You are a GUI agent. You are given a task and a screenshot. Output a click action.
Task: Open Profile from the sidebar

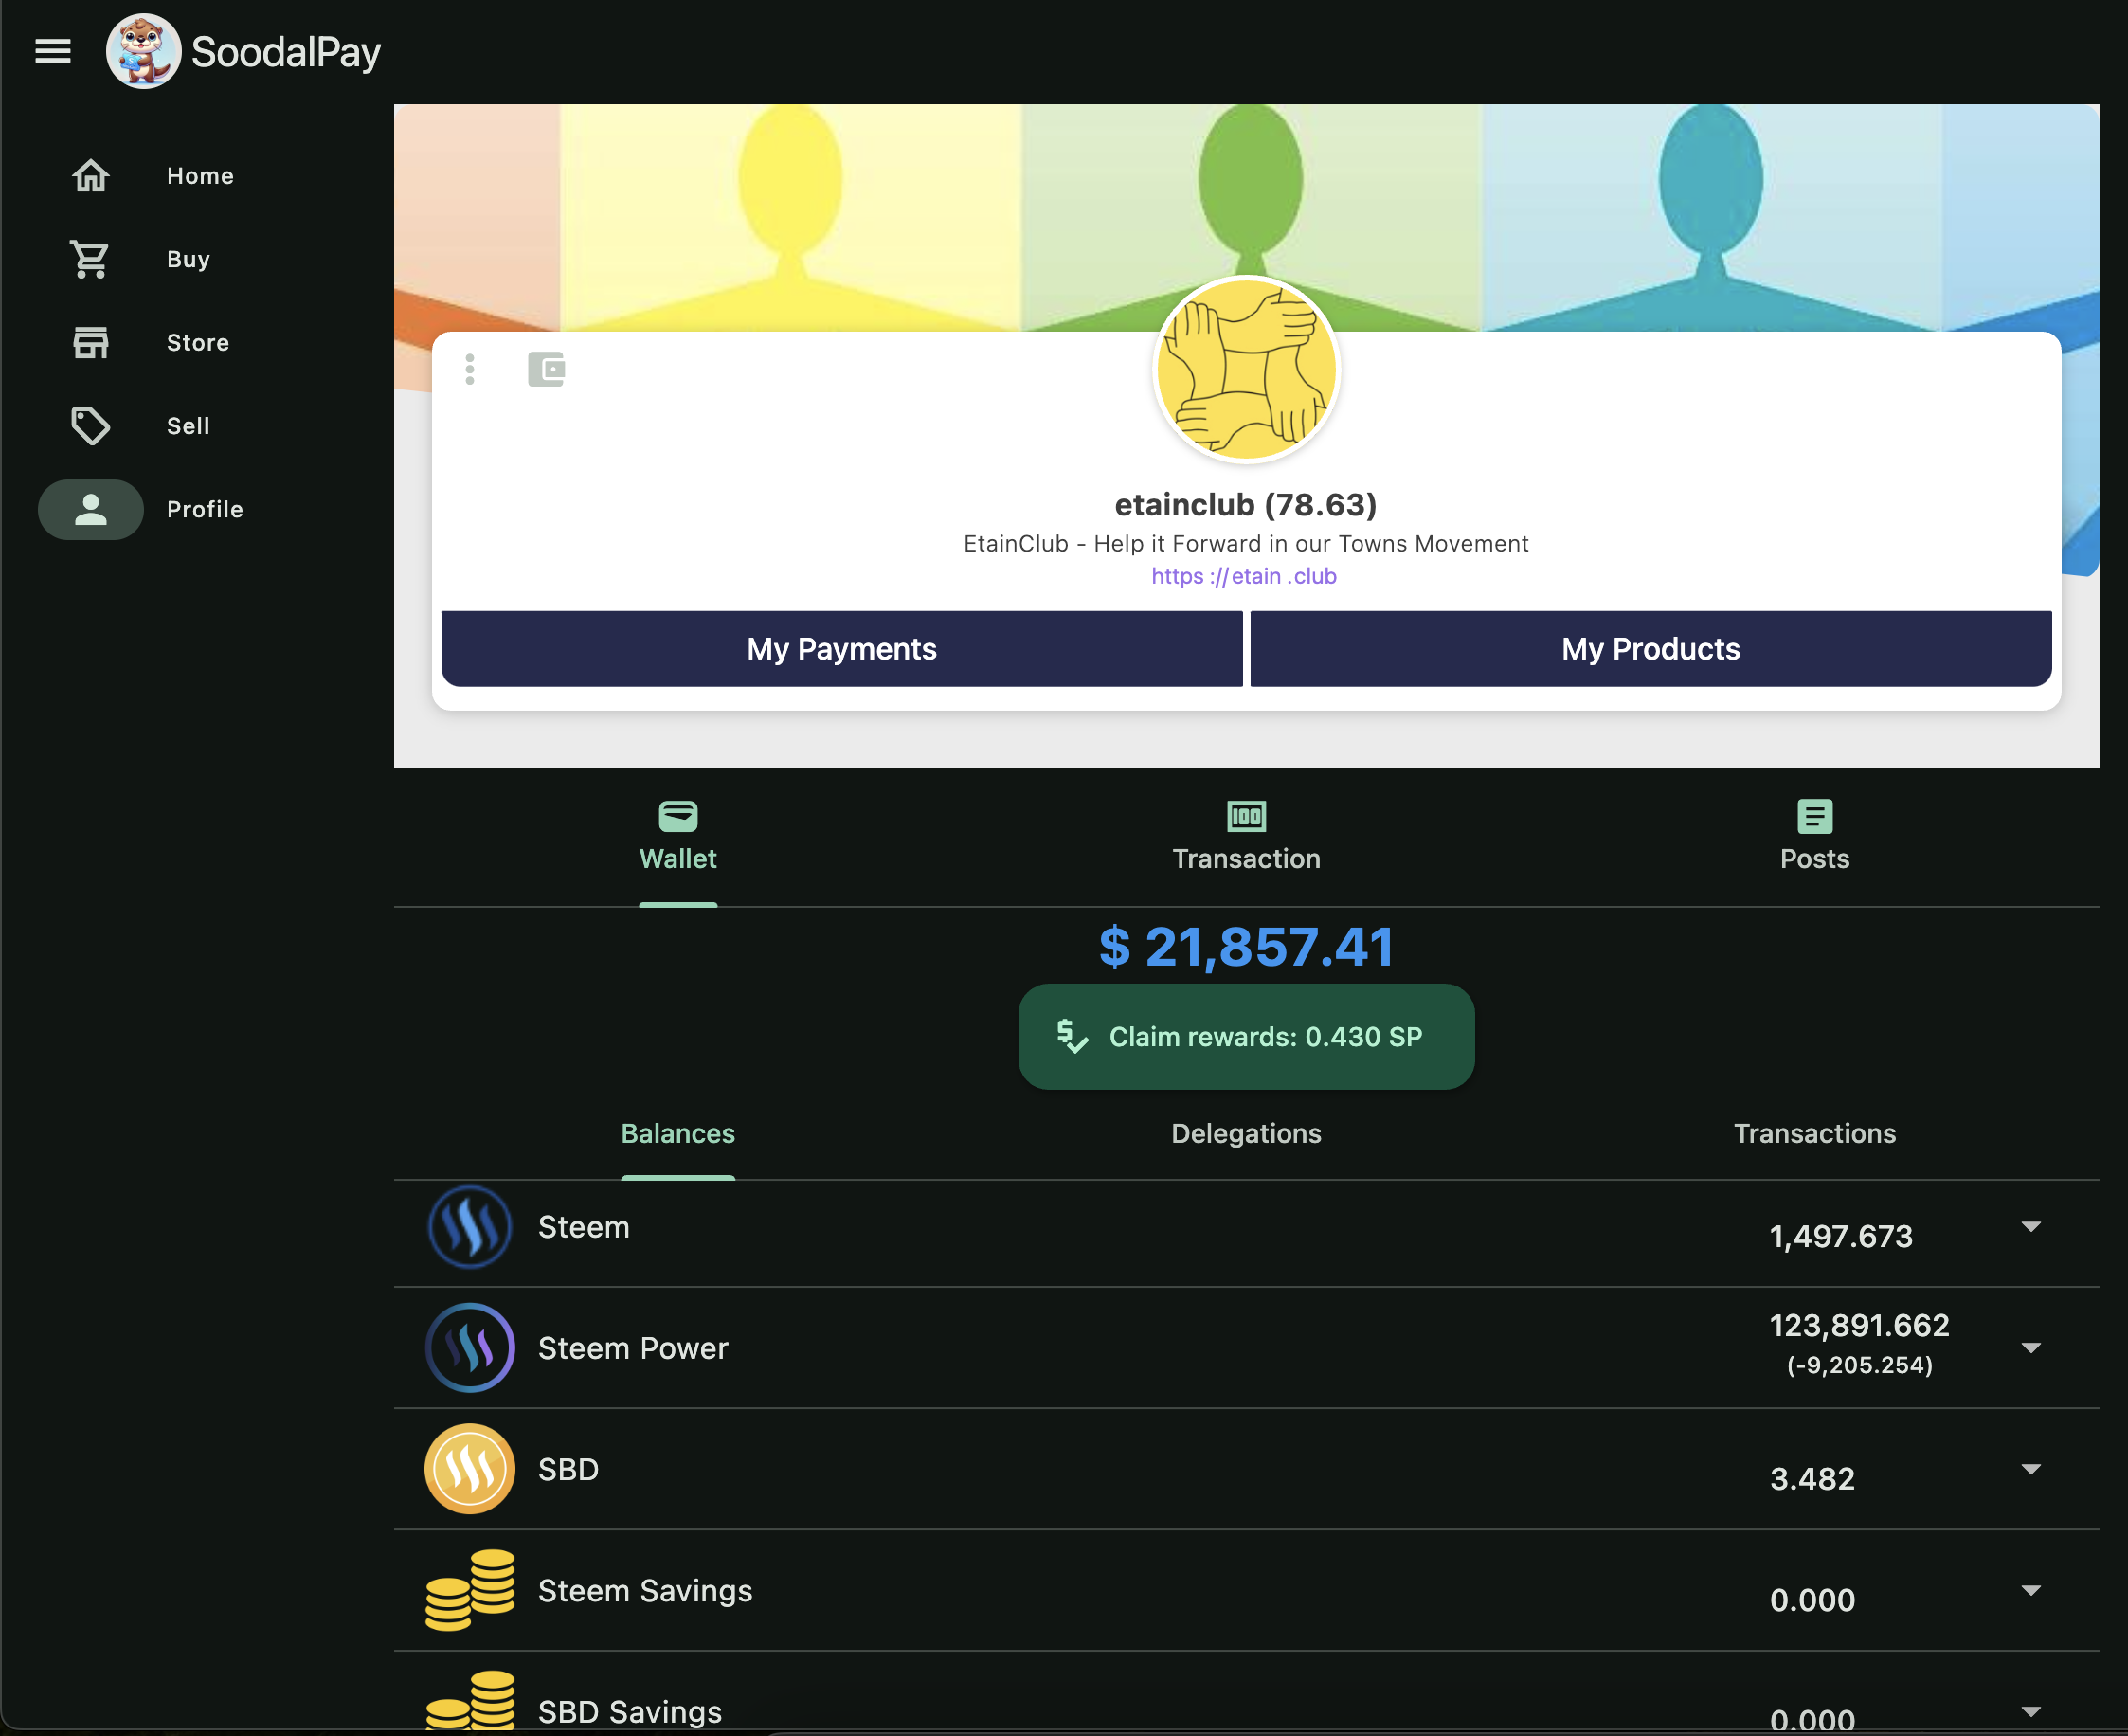tap(205, 510)
